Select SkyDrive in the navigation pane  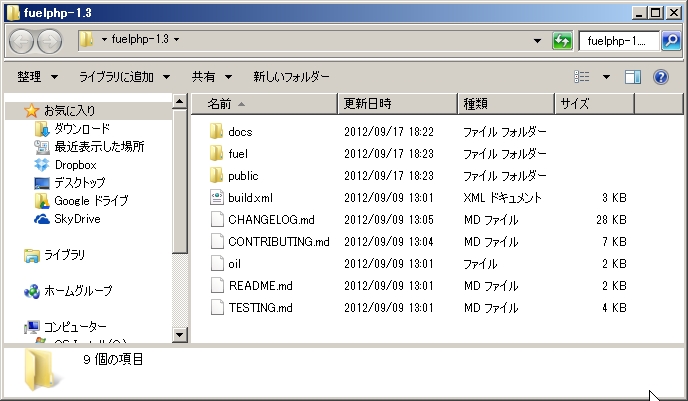77,218
